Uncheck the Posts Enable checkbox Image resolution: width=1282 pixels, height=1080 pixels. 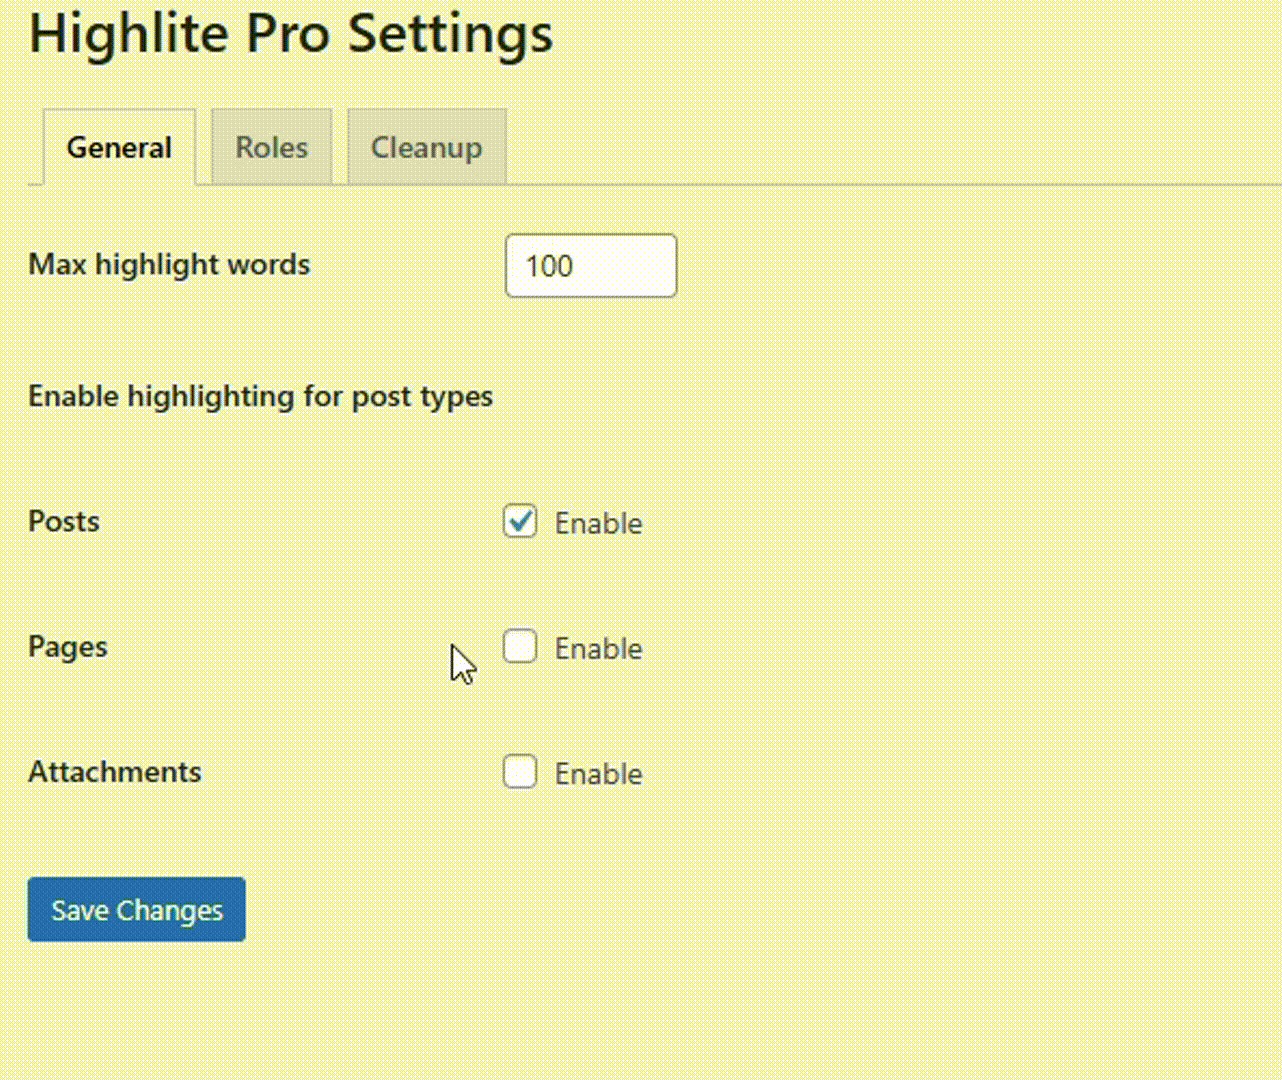coord(520,521)
